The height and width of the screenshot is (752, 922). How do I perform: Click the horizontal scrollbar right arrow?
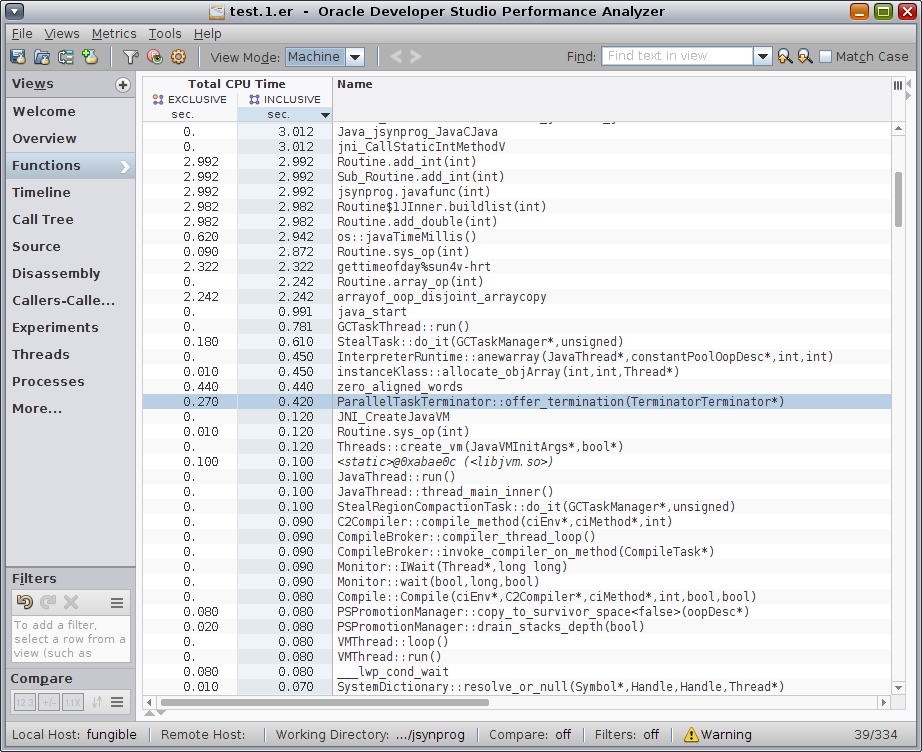[883, 703]
